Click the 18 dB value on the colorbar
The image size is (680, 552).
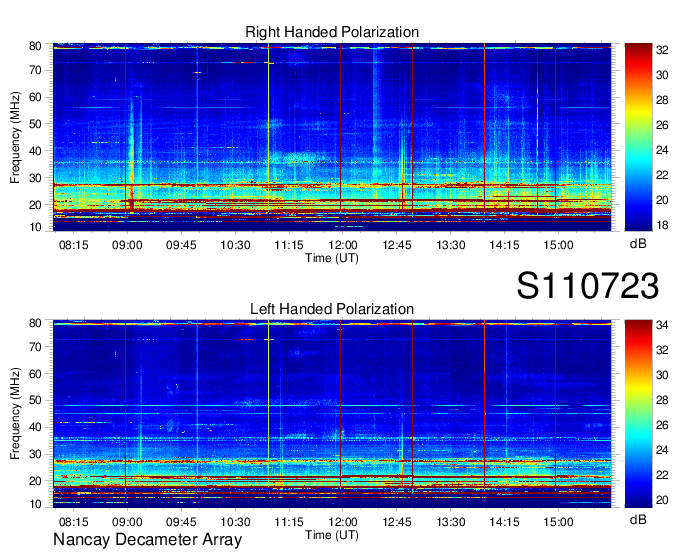662,225
